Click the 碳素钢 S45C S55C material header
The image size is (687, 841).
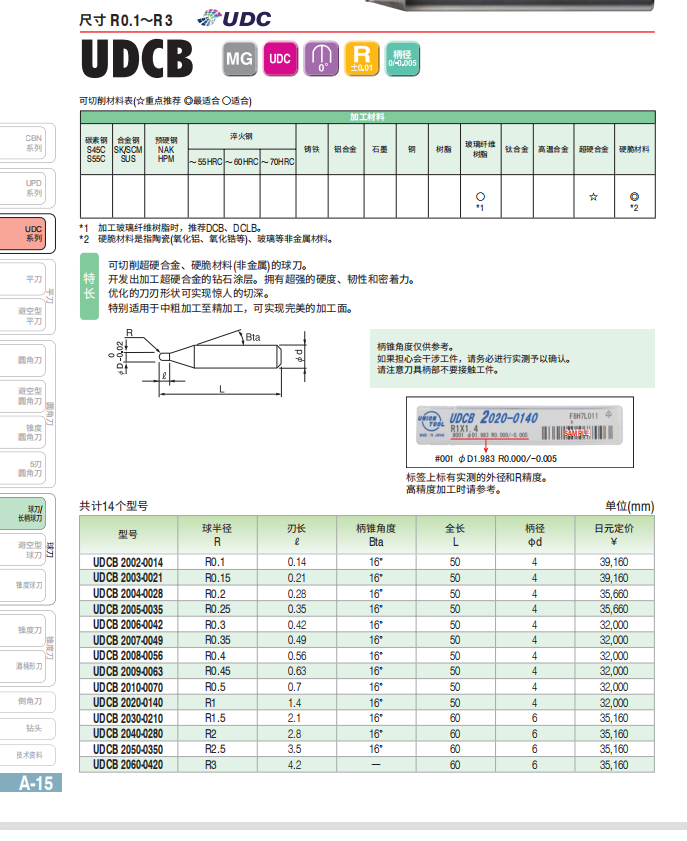point(96,149)
